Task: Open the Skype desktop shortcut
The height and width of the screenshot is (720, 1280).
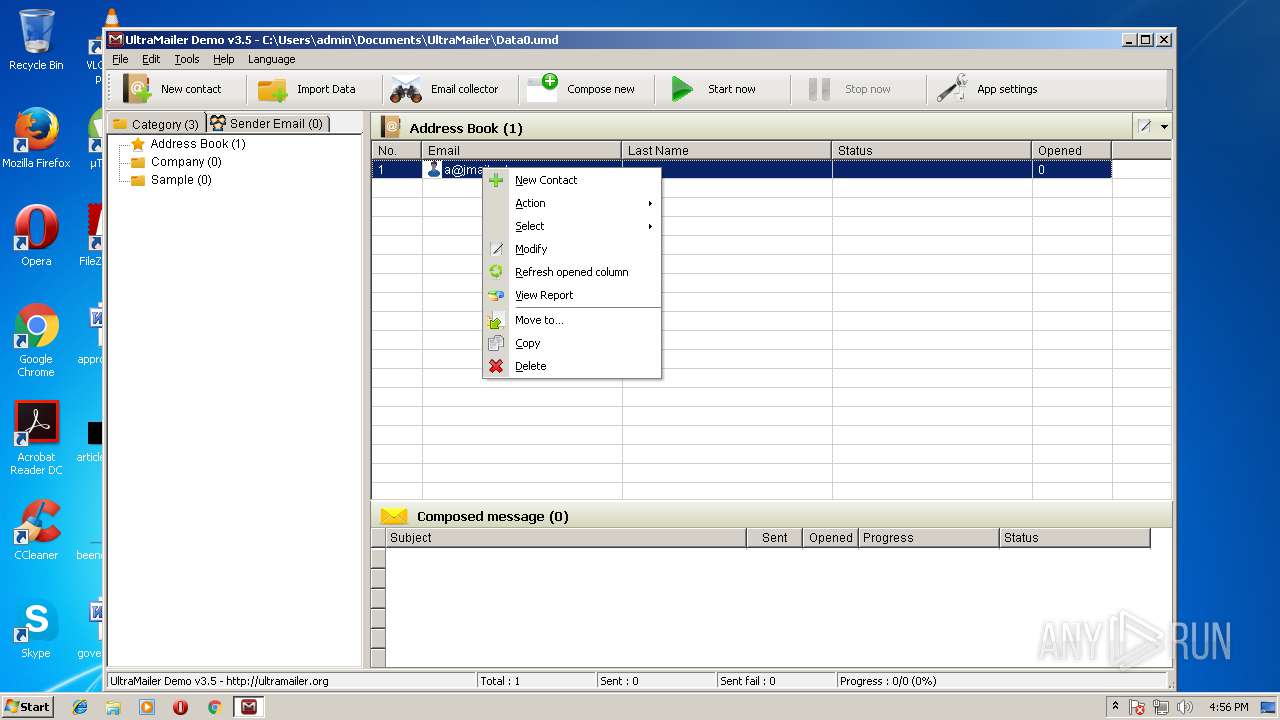Action: click(36, 629)
